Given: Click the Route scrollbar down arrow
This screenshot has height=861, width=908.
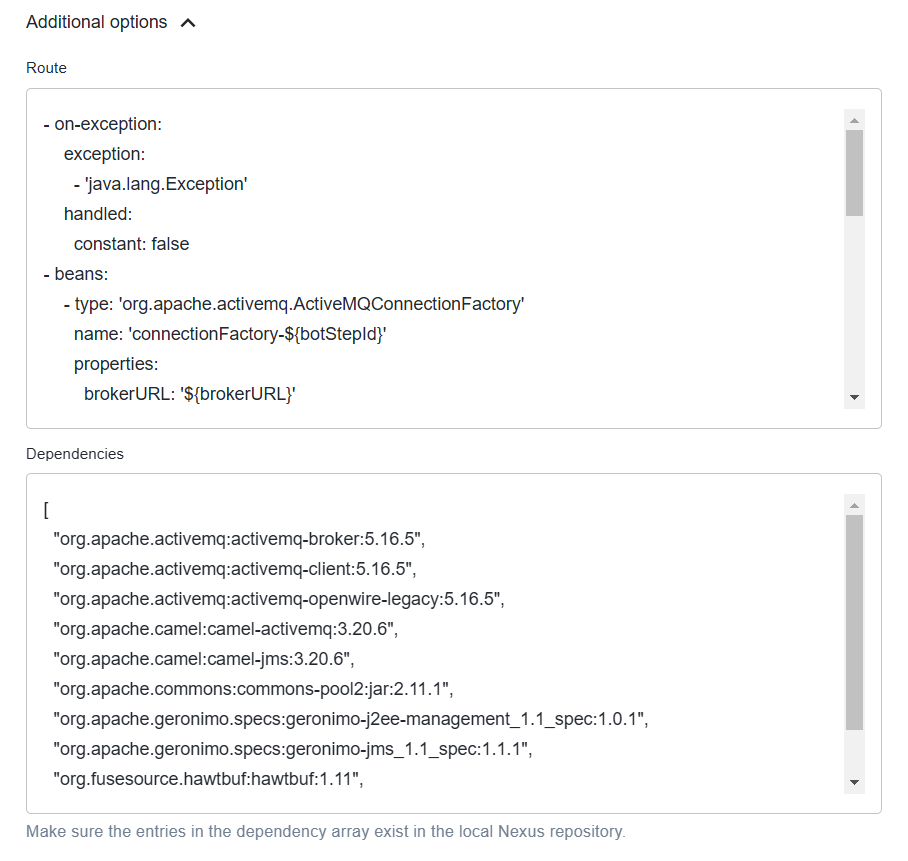Looking at the screenshot, I should point(854,397).
